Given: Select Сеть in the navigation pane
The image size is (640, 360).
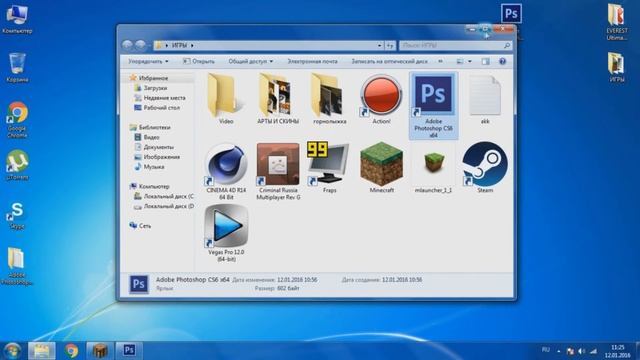Looking at the screenshot, I should tap(145, 226).
